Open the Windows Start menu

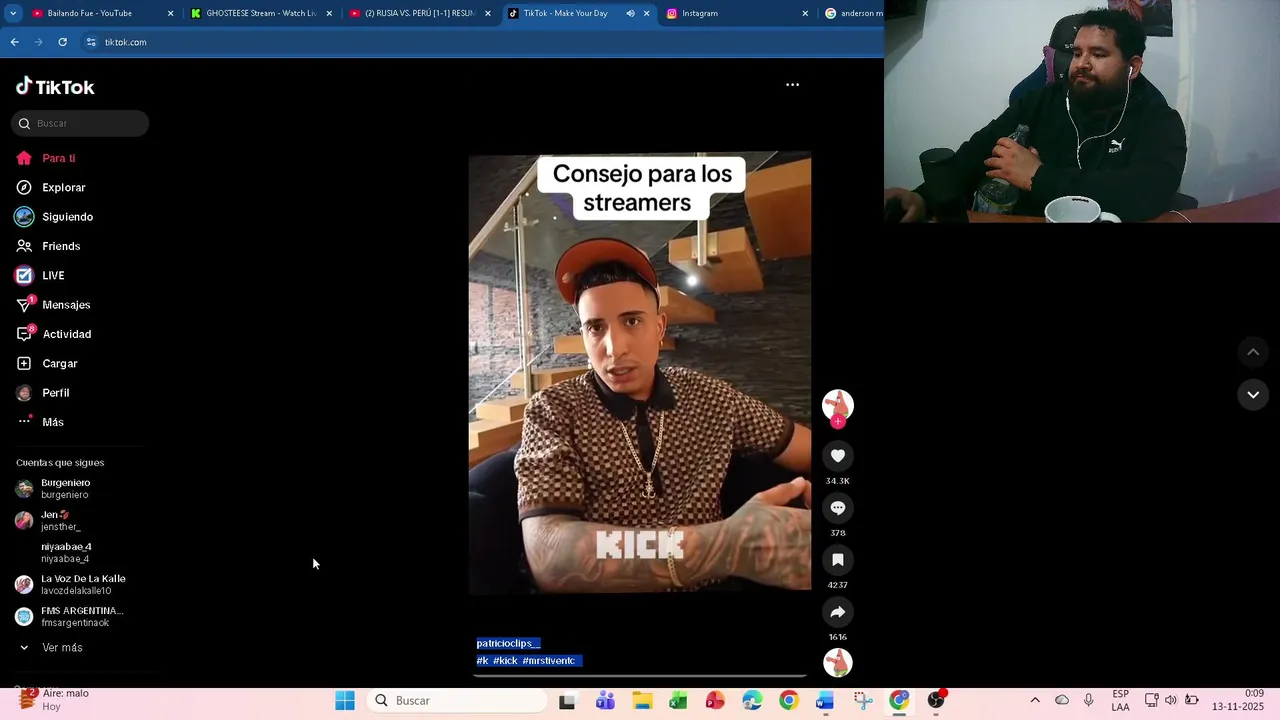pyautogui.click(x=345, y=701)
